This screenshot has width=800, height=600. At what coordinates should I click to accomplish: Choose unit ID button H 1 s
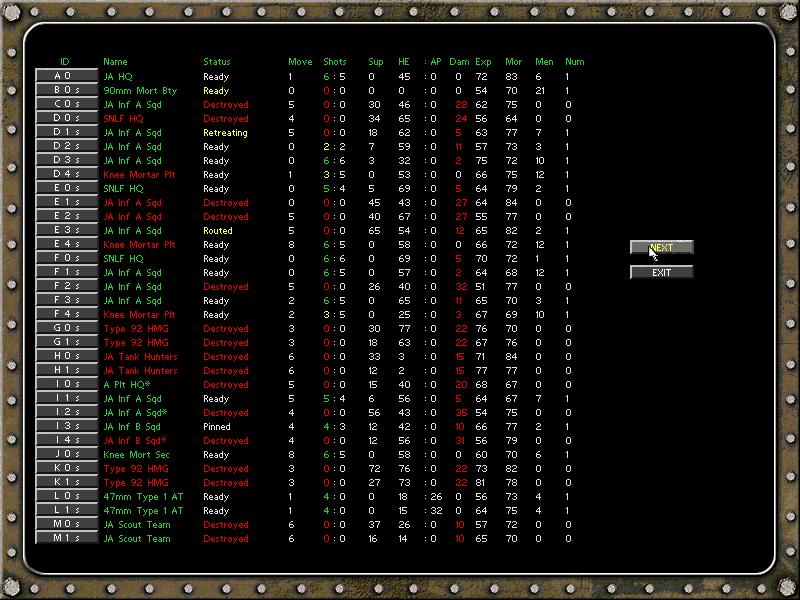(x=67, y=370)
